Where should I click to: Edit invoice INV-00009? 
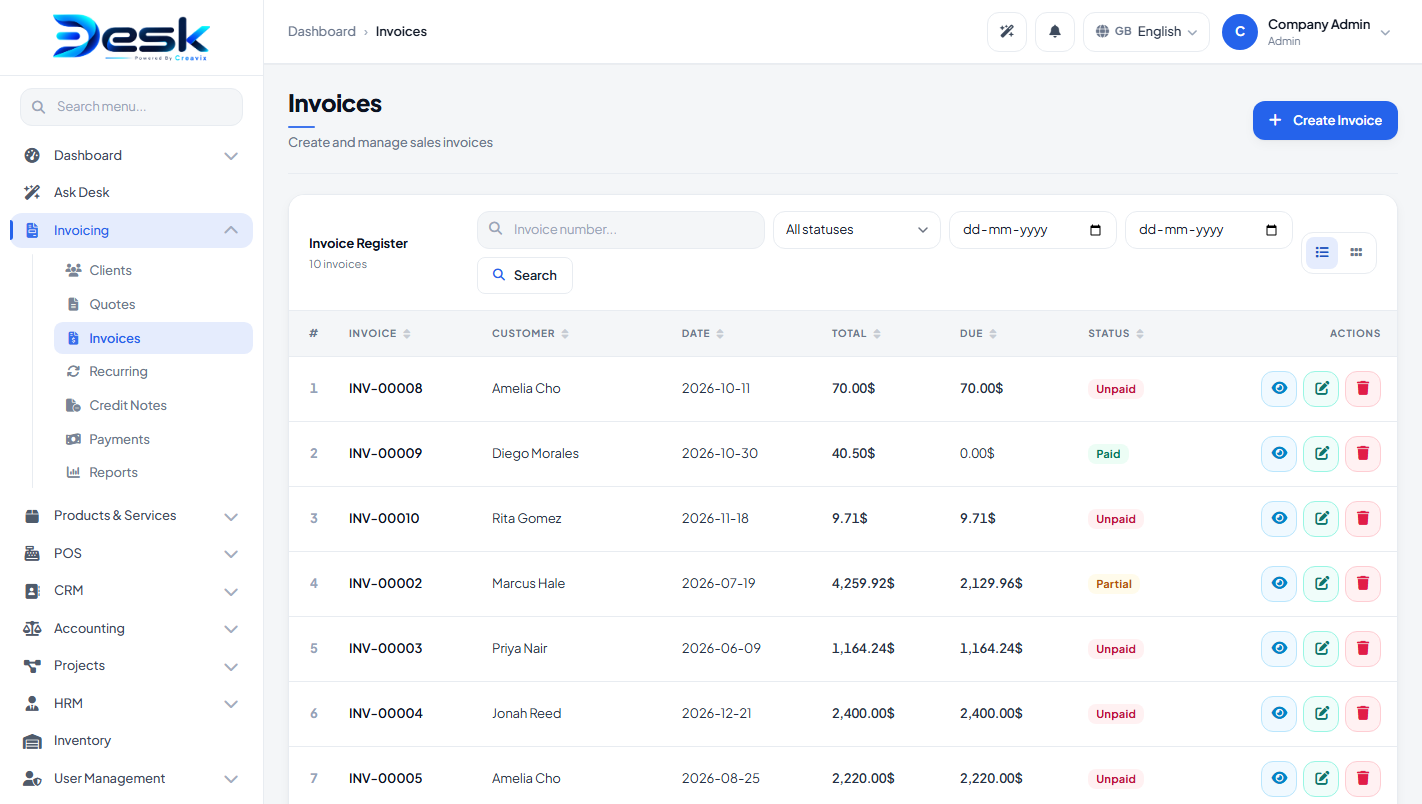coord(1321,454)
